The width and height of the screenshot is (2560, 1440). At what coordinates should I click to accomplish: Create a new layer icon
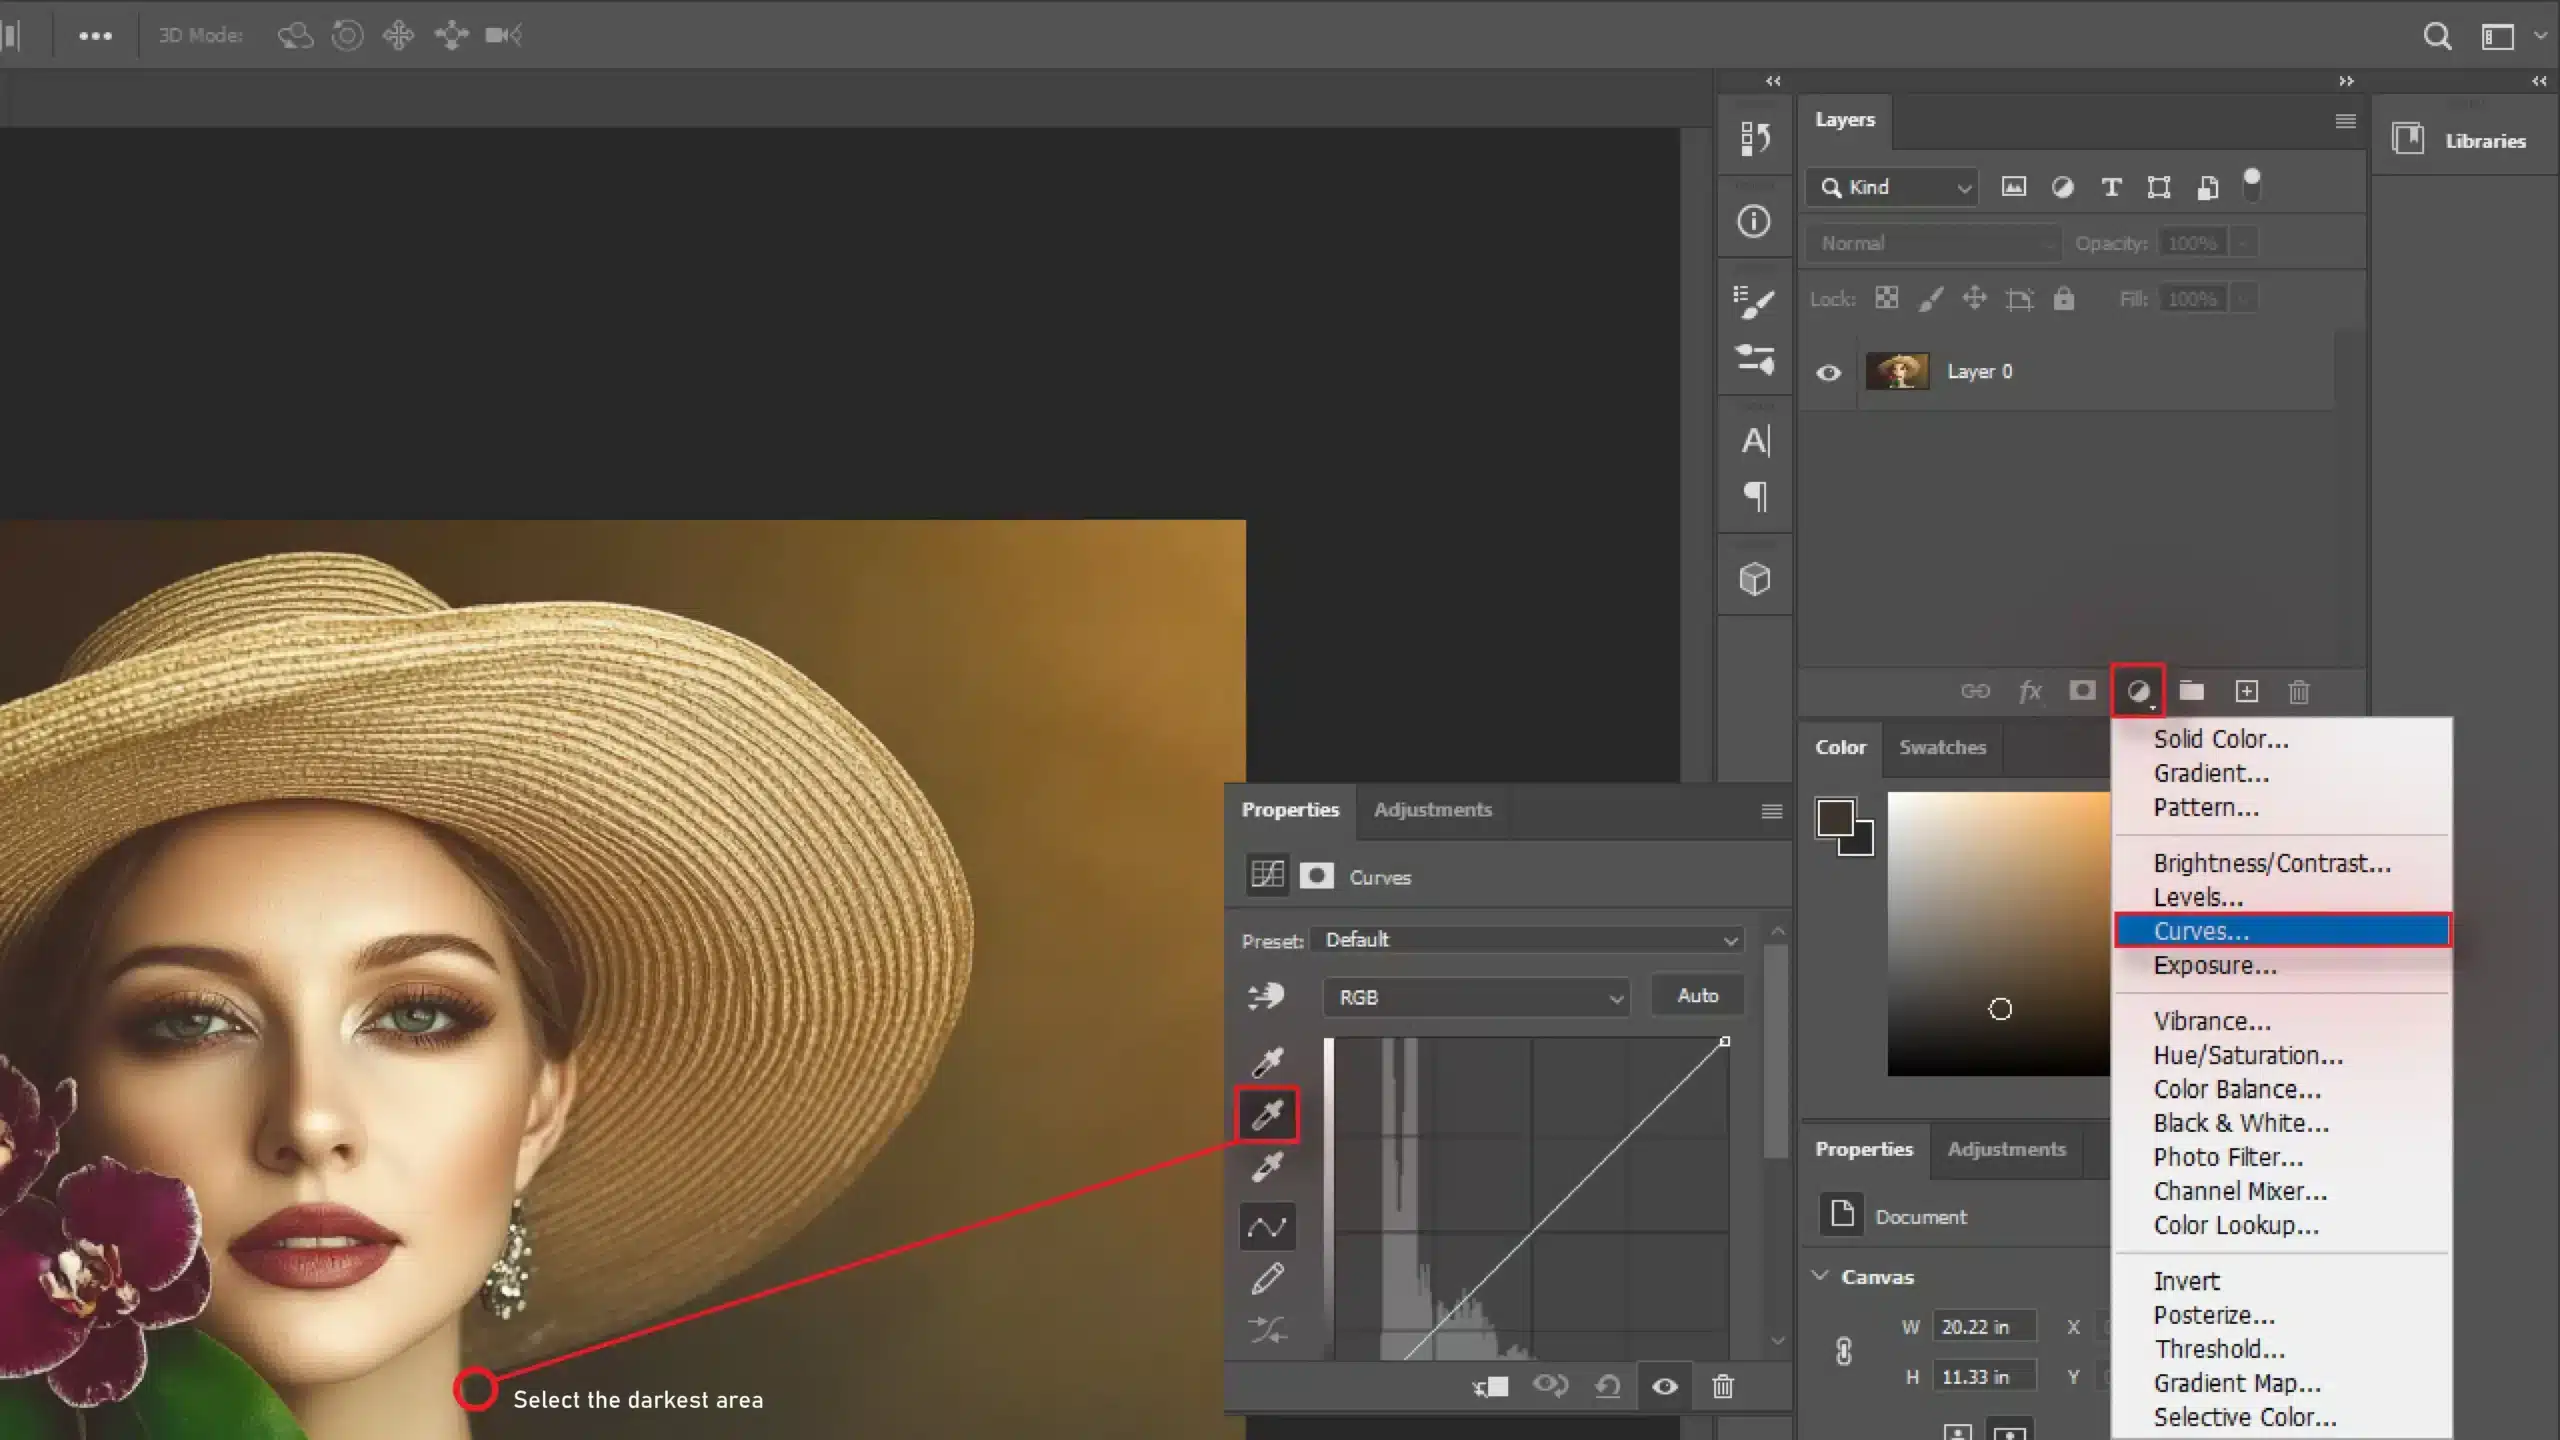(2246, 691)
